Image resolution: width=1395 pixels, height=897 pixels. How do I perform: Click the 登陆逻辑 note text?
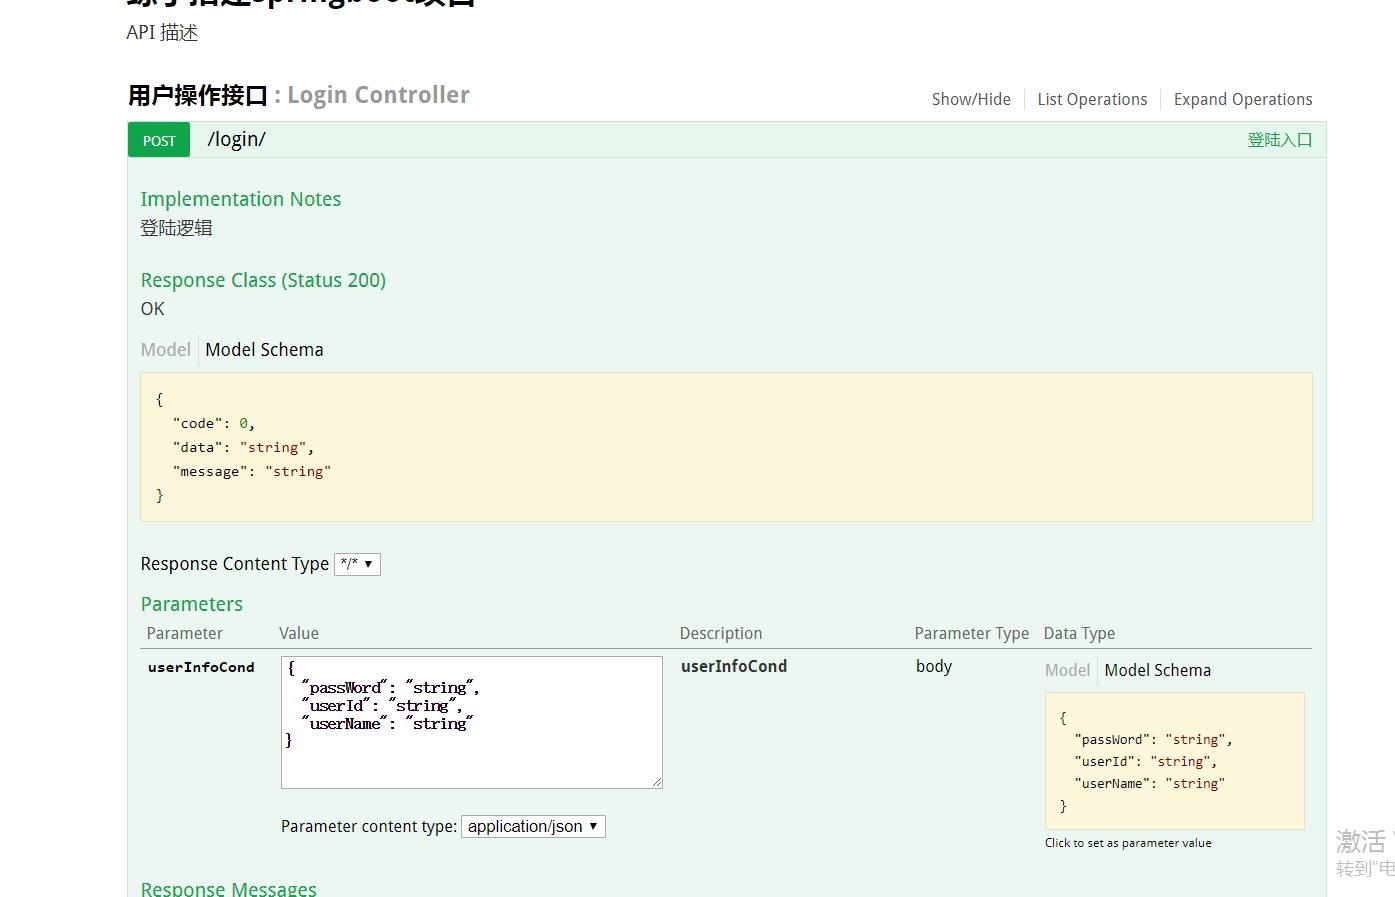[x=176, y=228]
